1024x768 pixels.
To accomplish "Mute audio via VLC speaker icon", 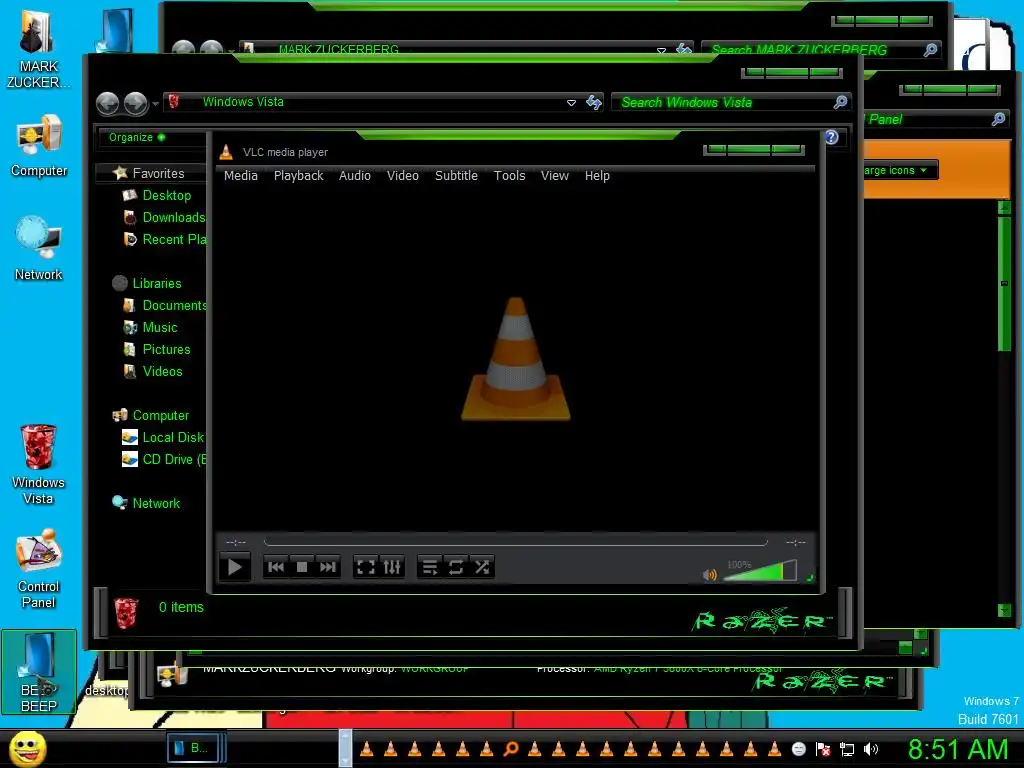I will (709, 575).
